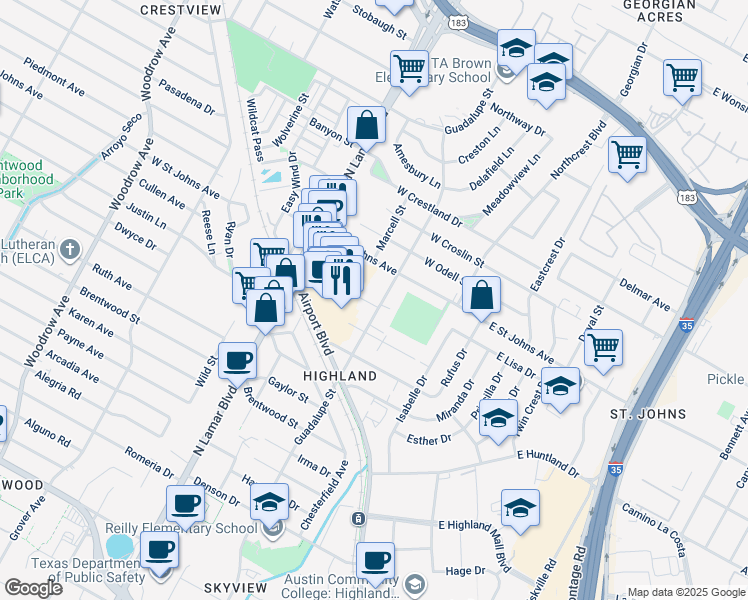Click transit station icon below Chesterfield Ave
Screen dimensions: 748x600
click(358, 519)
